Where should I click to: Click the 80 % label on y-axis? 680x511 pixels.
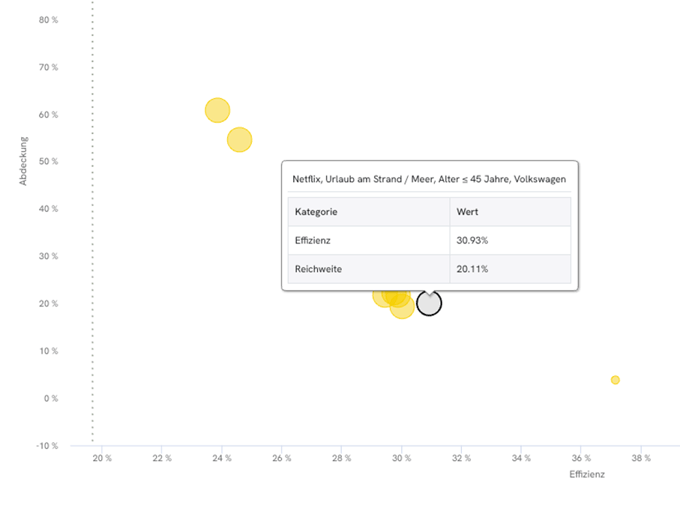[x=48, y=20]
